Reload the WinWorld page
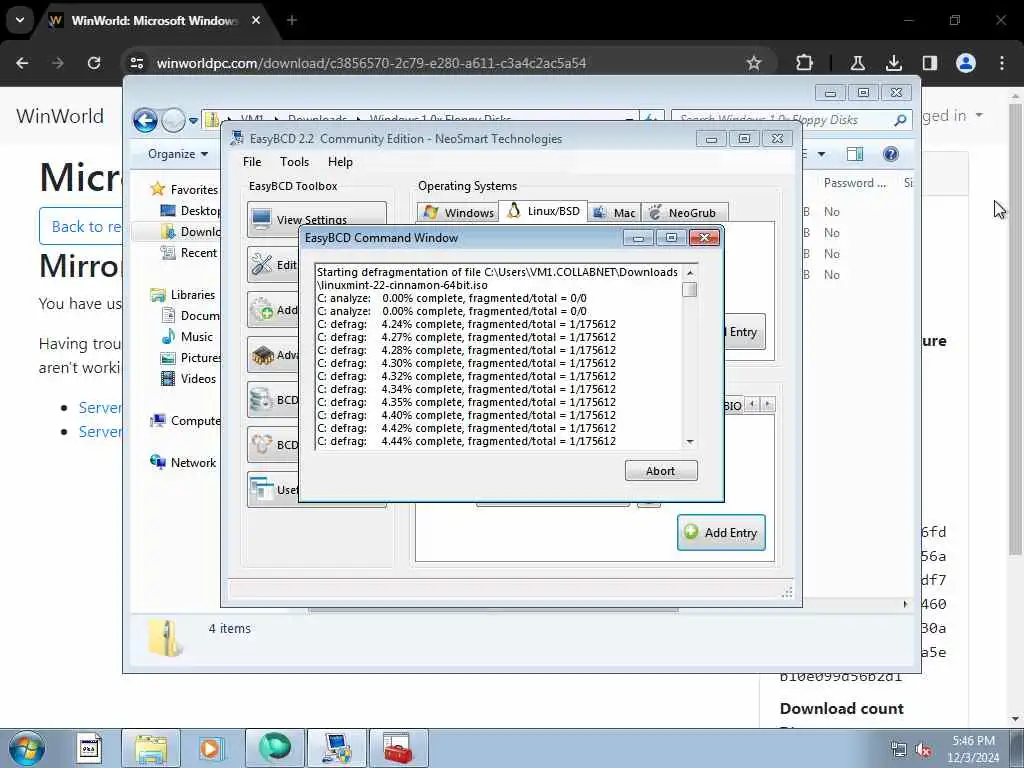 tap(94, 63)
